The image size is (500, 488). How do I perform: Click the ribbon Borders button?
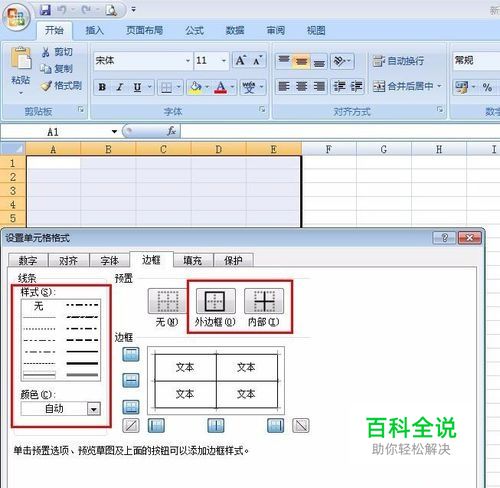[x=166, y=87]
